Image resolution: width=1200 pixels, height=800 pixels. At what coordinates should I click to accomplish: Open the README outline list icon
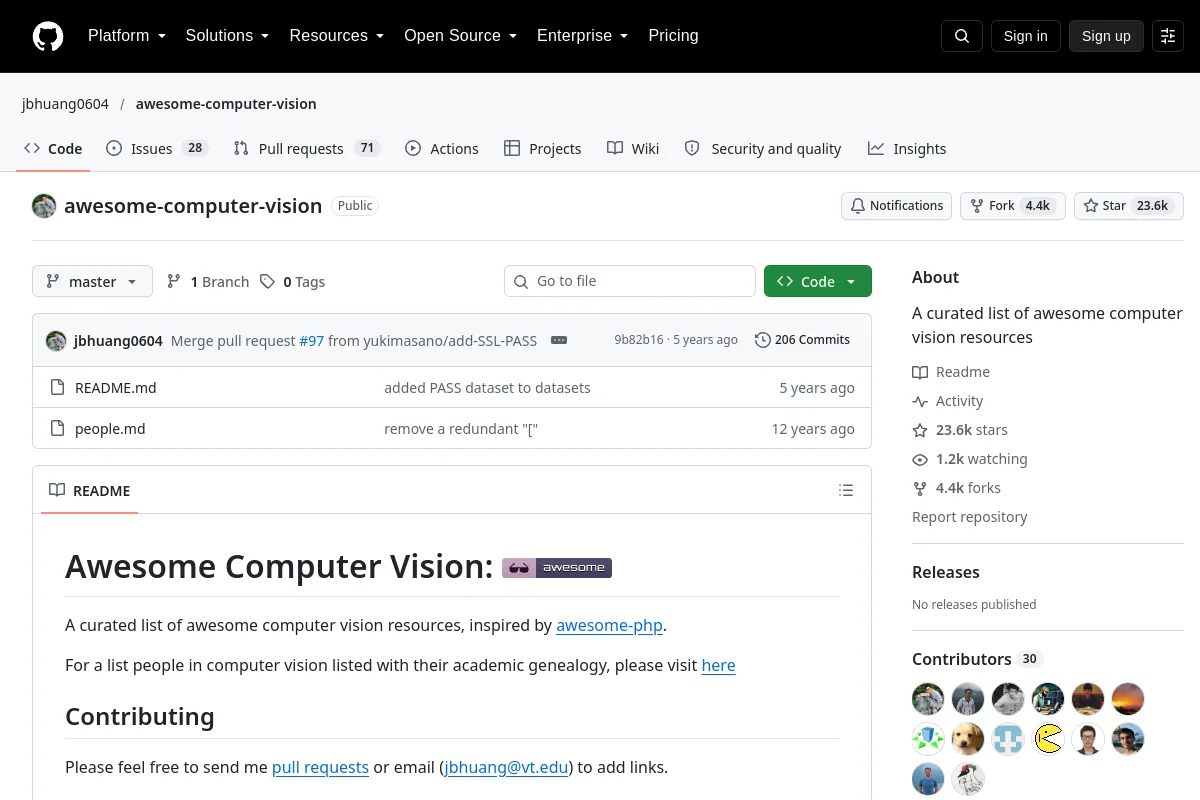coord(846,490)
